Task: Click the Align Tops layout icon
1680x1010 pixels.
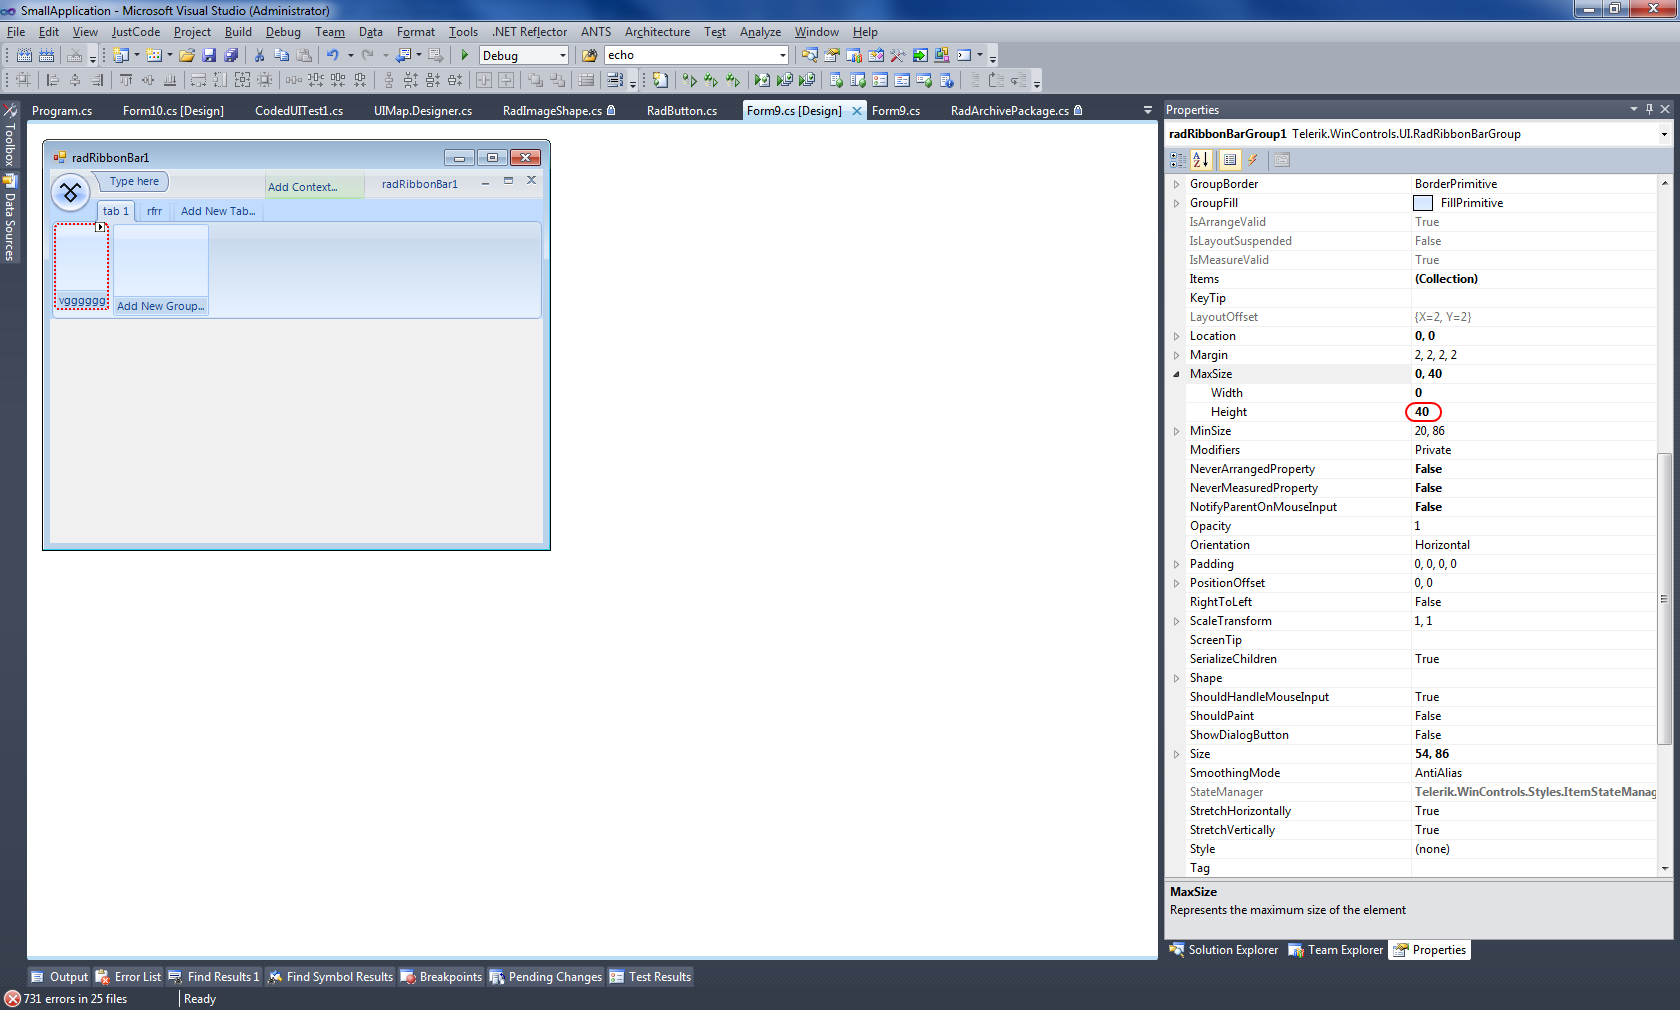Action: (x=126, y=80)
